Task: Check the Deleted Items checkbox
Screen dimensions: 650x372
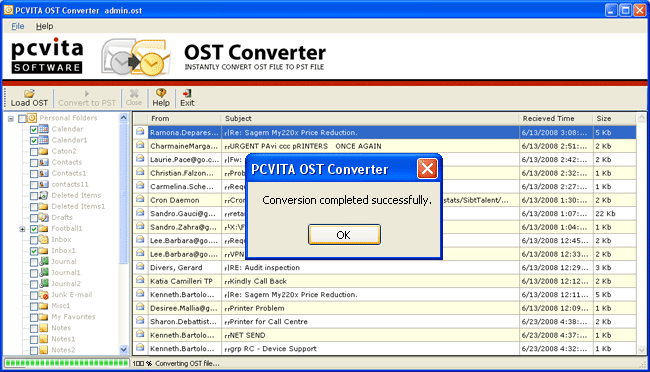Action: click(34, 196)
